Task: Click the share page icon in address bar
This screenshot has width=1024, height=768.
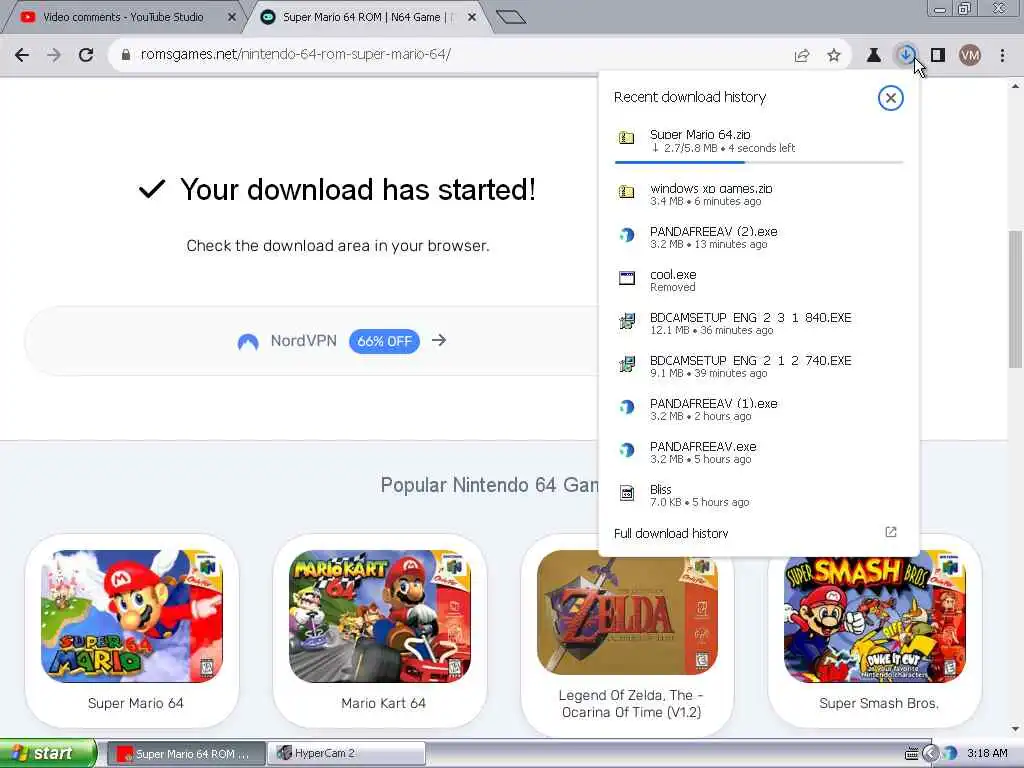Action: coord(802,56)
